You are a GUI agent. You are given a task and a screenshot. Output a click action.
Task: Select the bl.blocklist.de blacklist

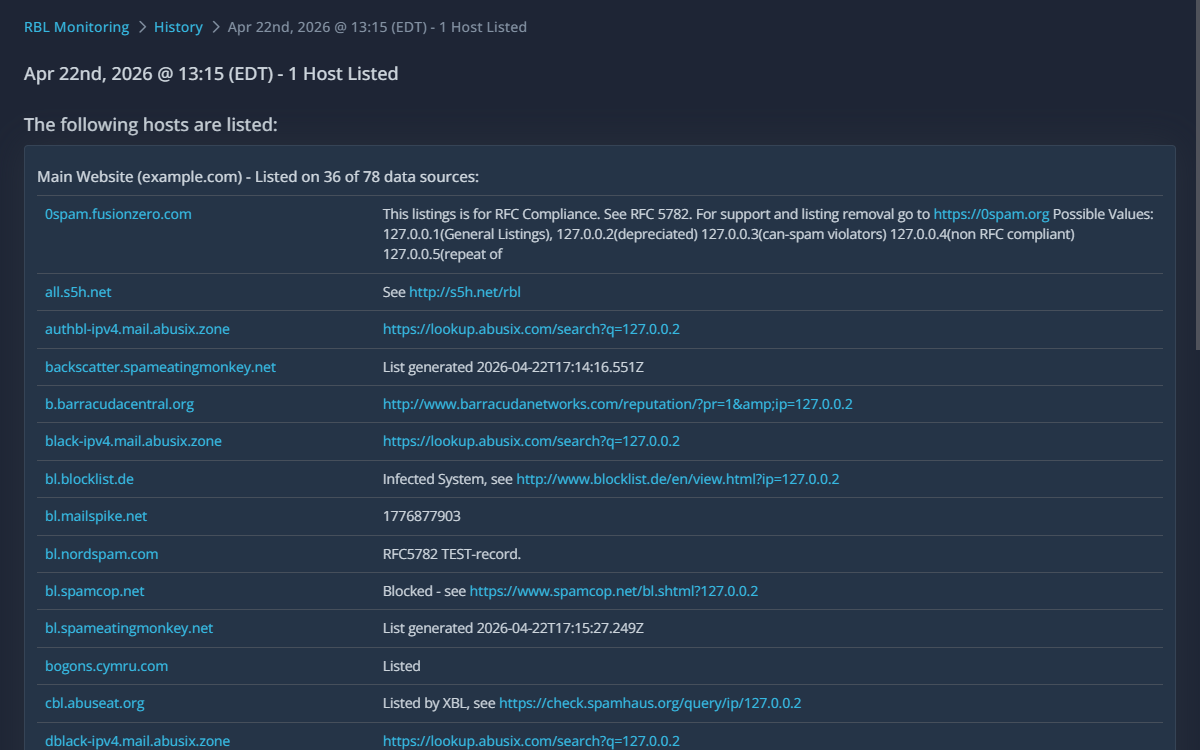pos(89,479)
